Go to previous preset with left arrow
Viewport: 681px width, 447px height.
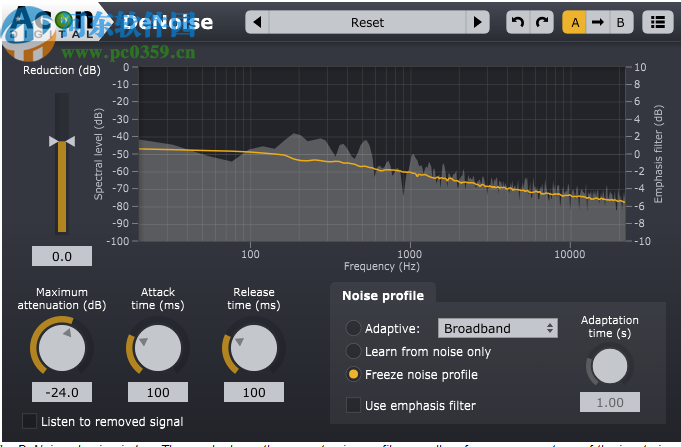point(258,22)
